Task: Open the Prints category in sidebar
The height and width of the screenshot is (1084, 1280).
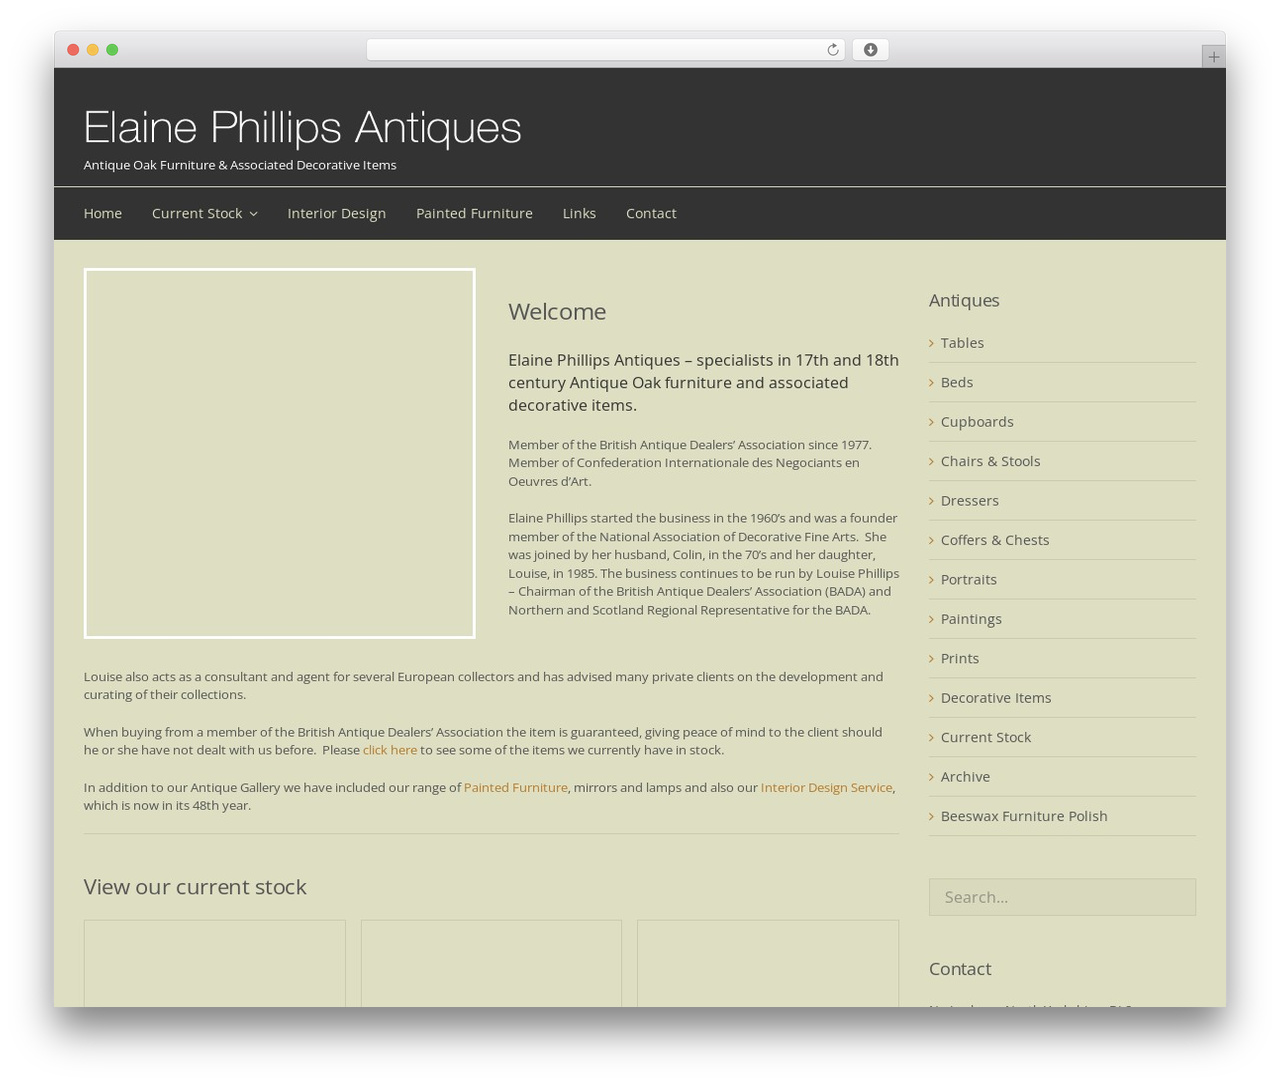Action: pyautogui.click(x=960, y=658)
